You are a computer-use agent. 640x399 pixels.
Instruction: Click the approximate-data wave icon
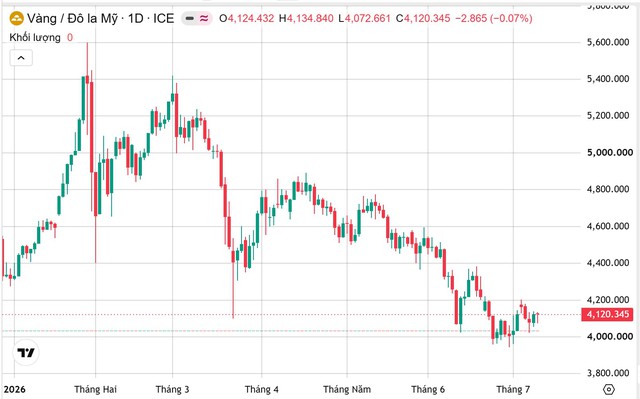204,18
